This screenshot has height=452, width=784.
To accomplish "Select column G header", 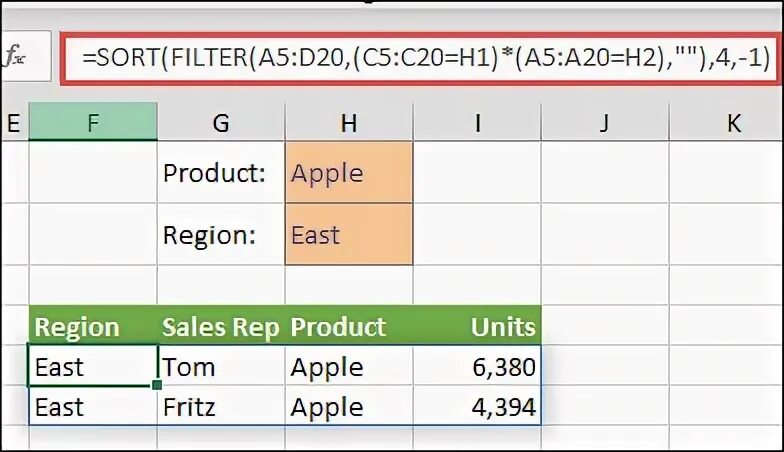I will pyautogui.click(x=221, y=122).
